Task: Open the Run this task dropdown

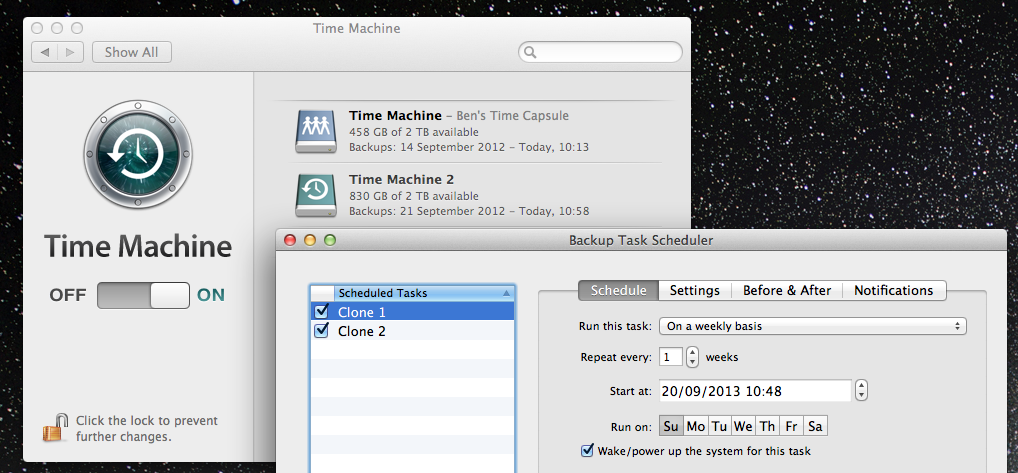Action: pos(812,326)
